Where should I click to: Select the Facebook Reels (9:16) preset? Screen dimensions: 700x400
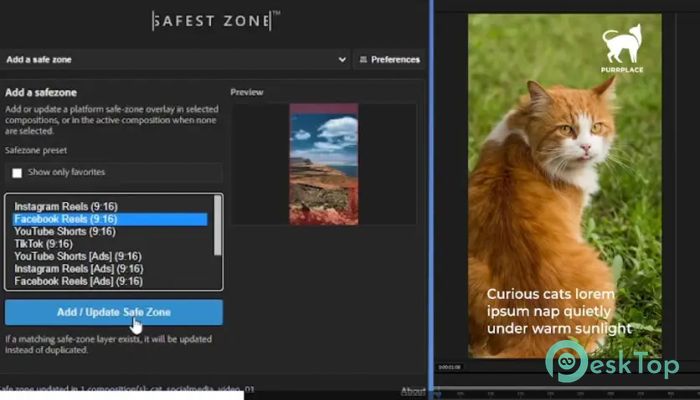(110, 219)
